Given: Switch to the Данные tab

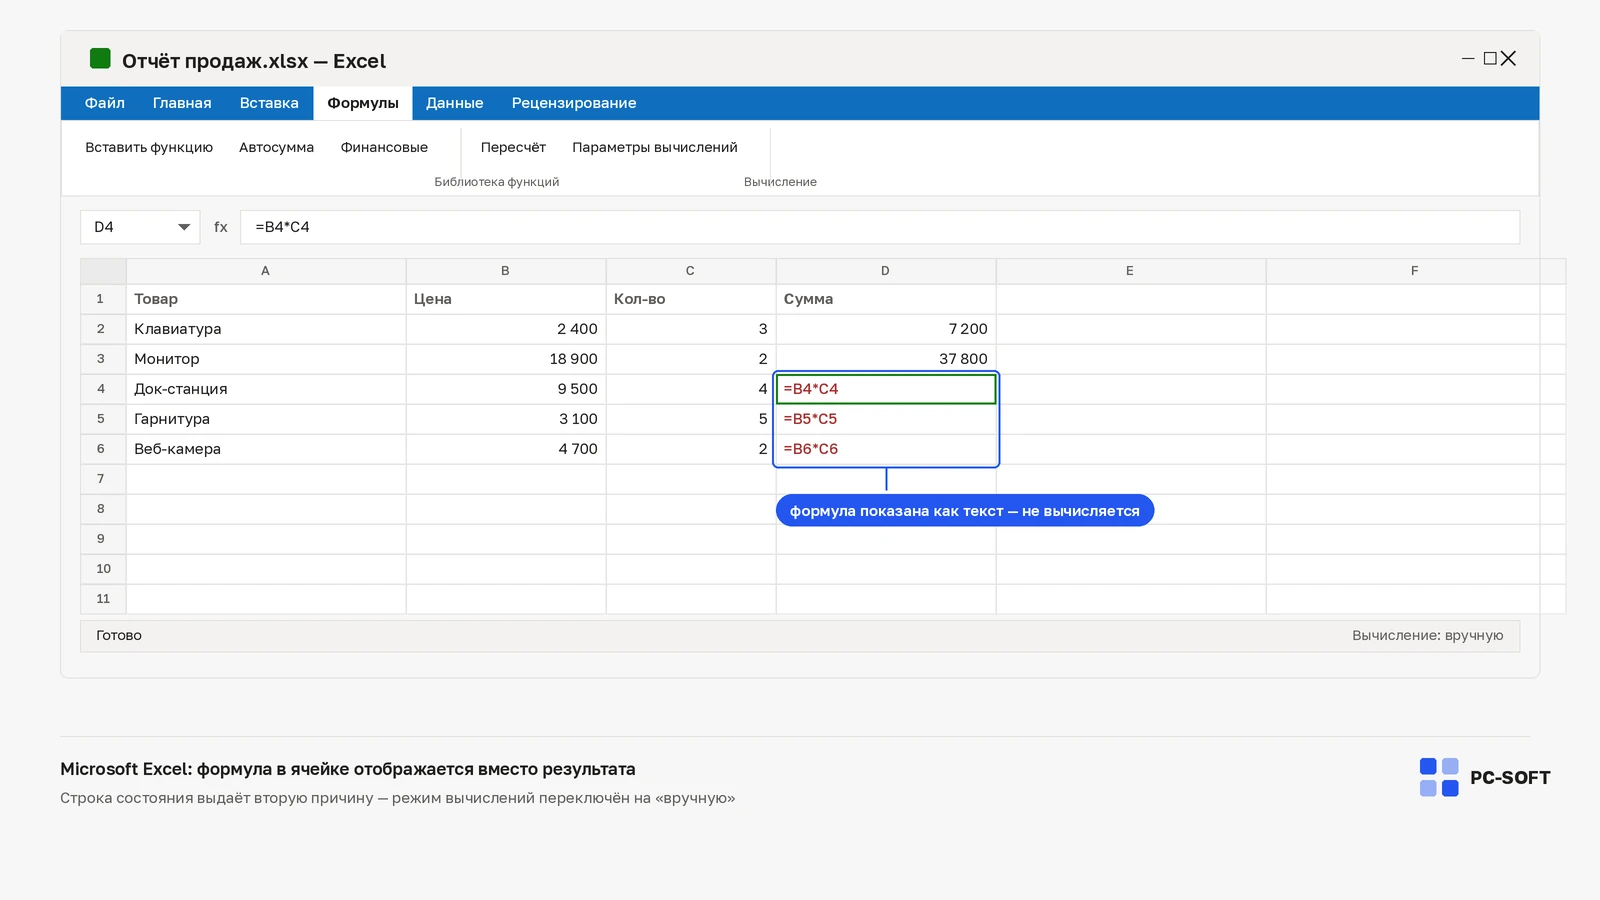Looking at the screenshot, I should [455, 103].
